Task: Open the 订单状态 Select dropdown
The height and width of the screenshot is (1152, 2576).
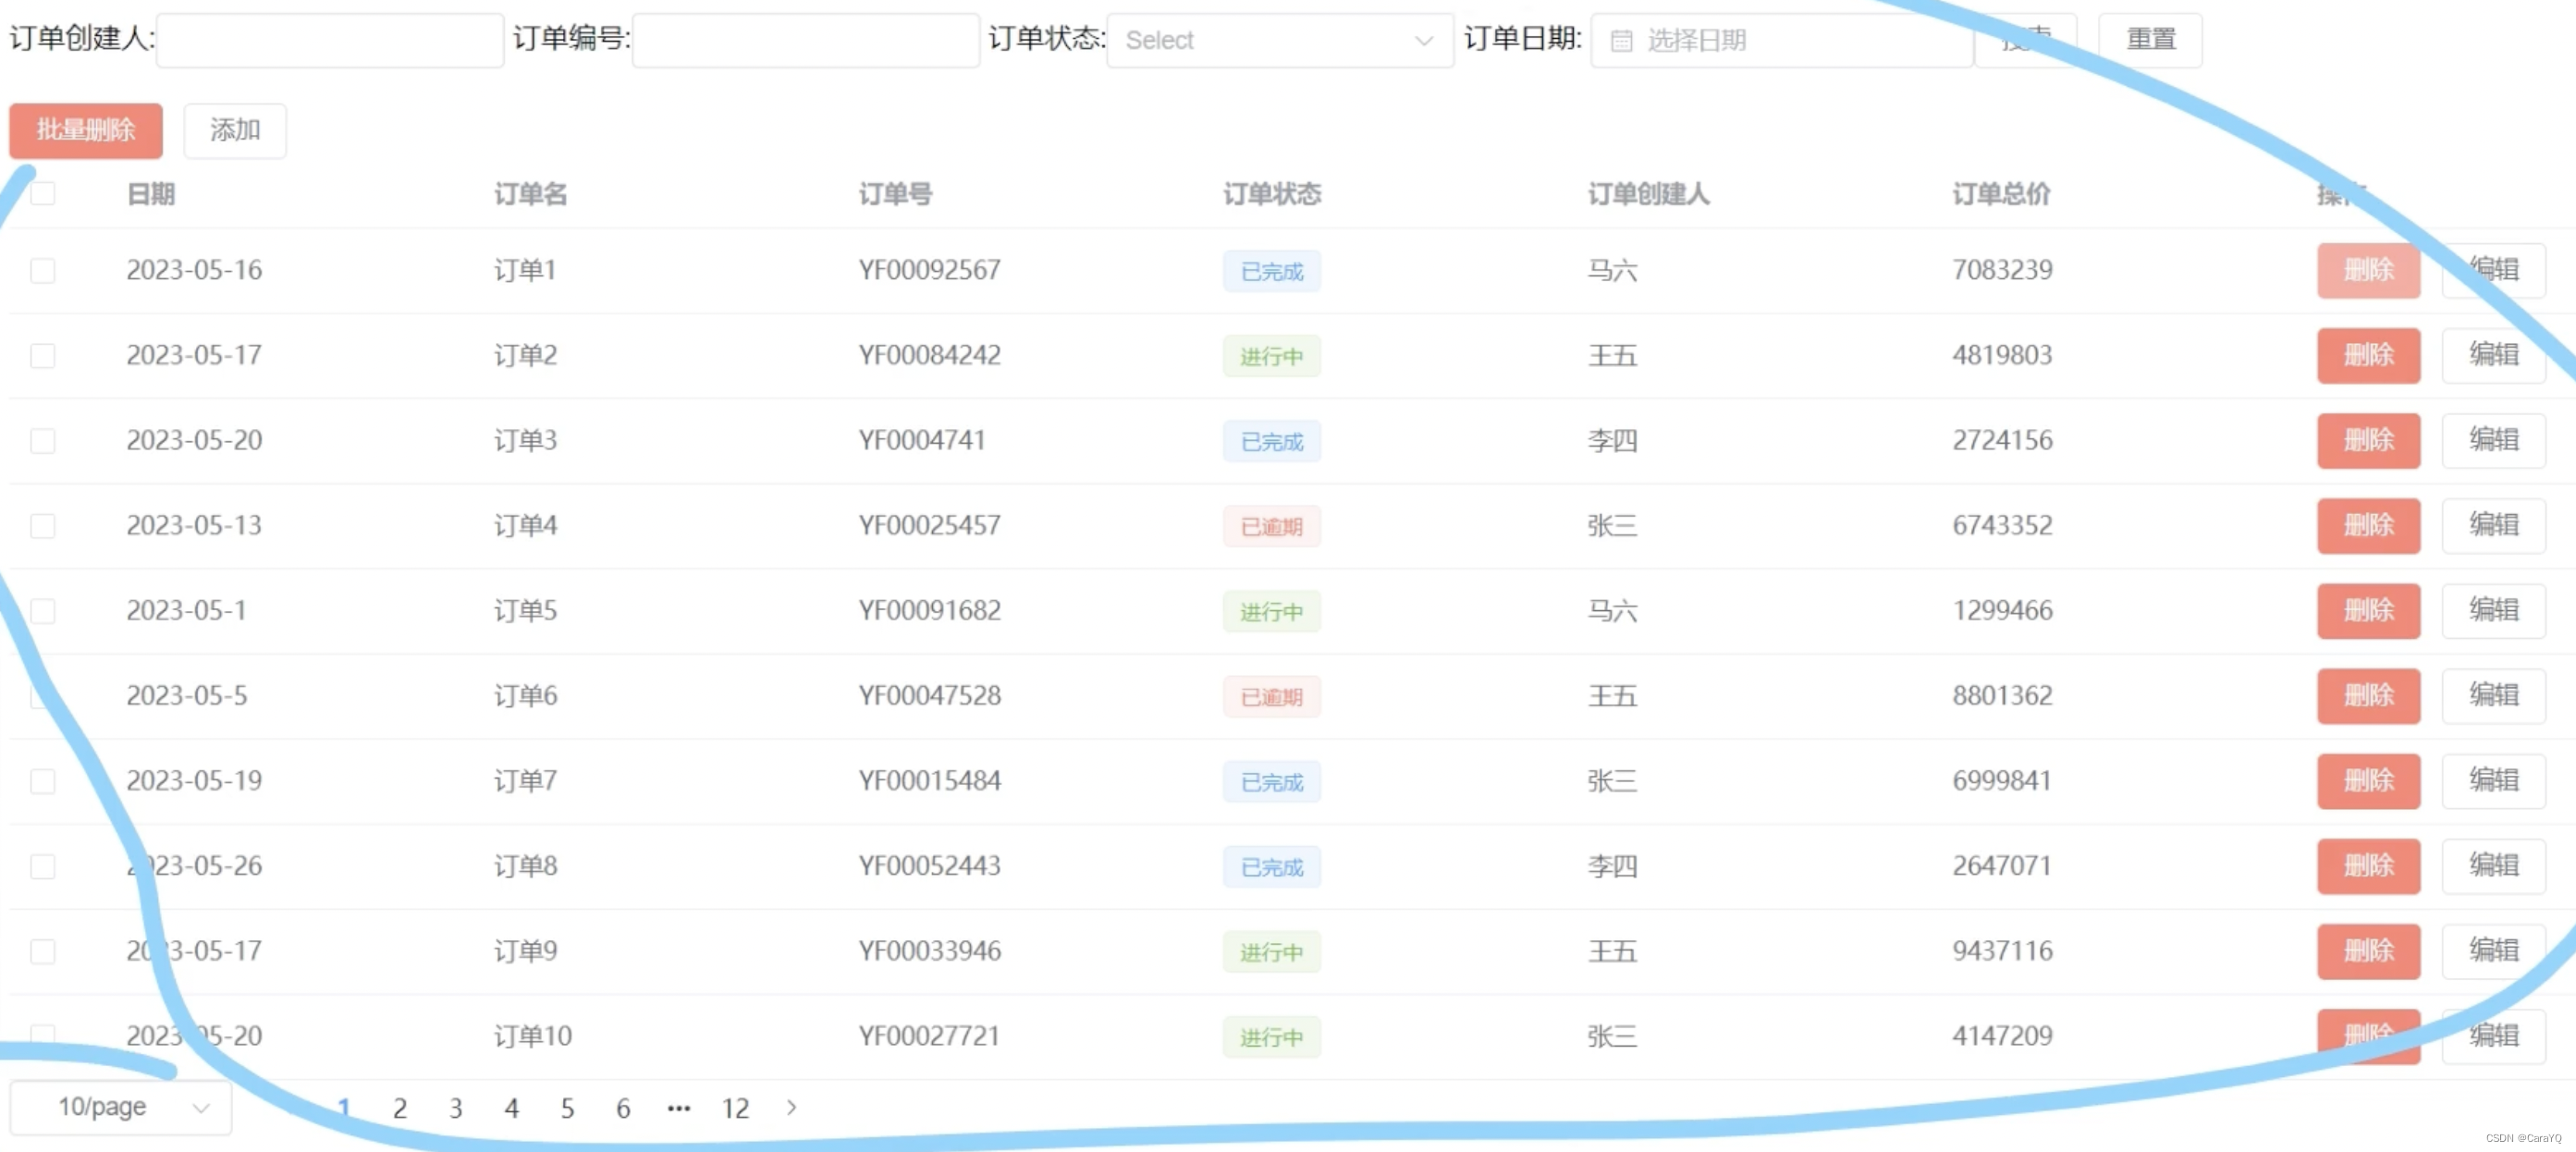Action: point(1280,40)
